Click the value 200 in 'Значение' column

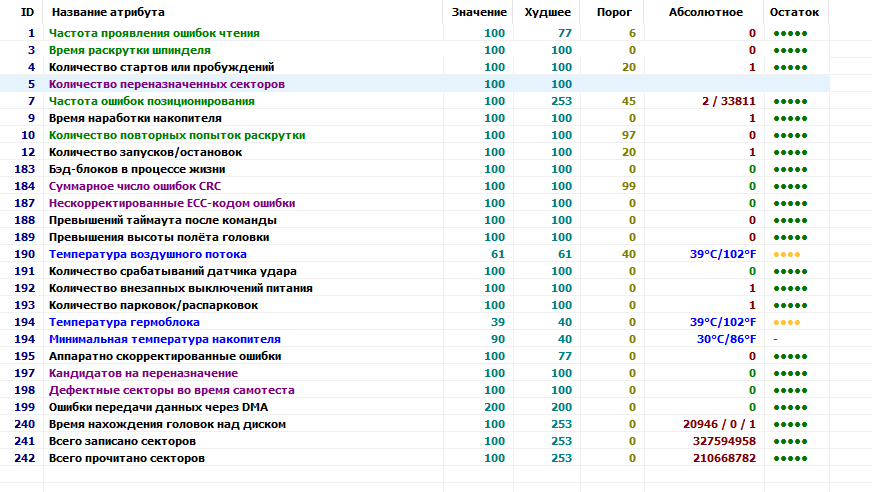pyautogui.click(x=494, y=407)
